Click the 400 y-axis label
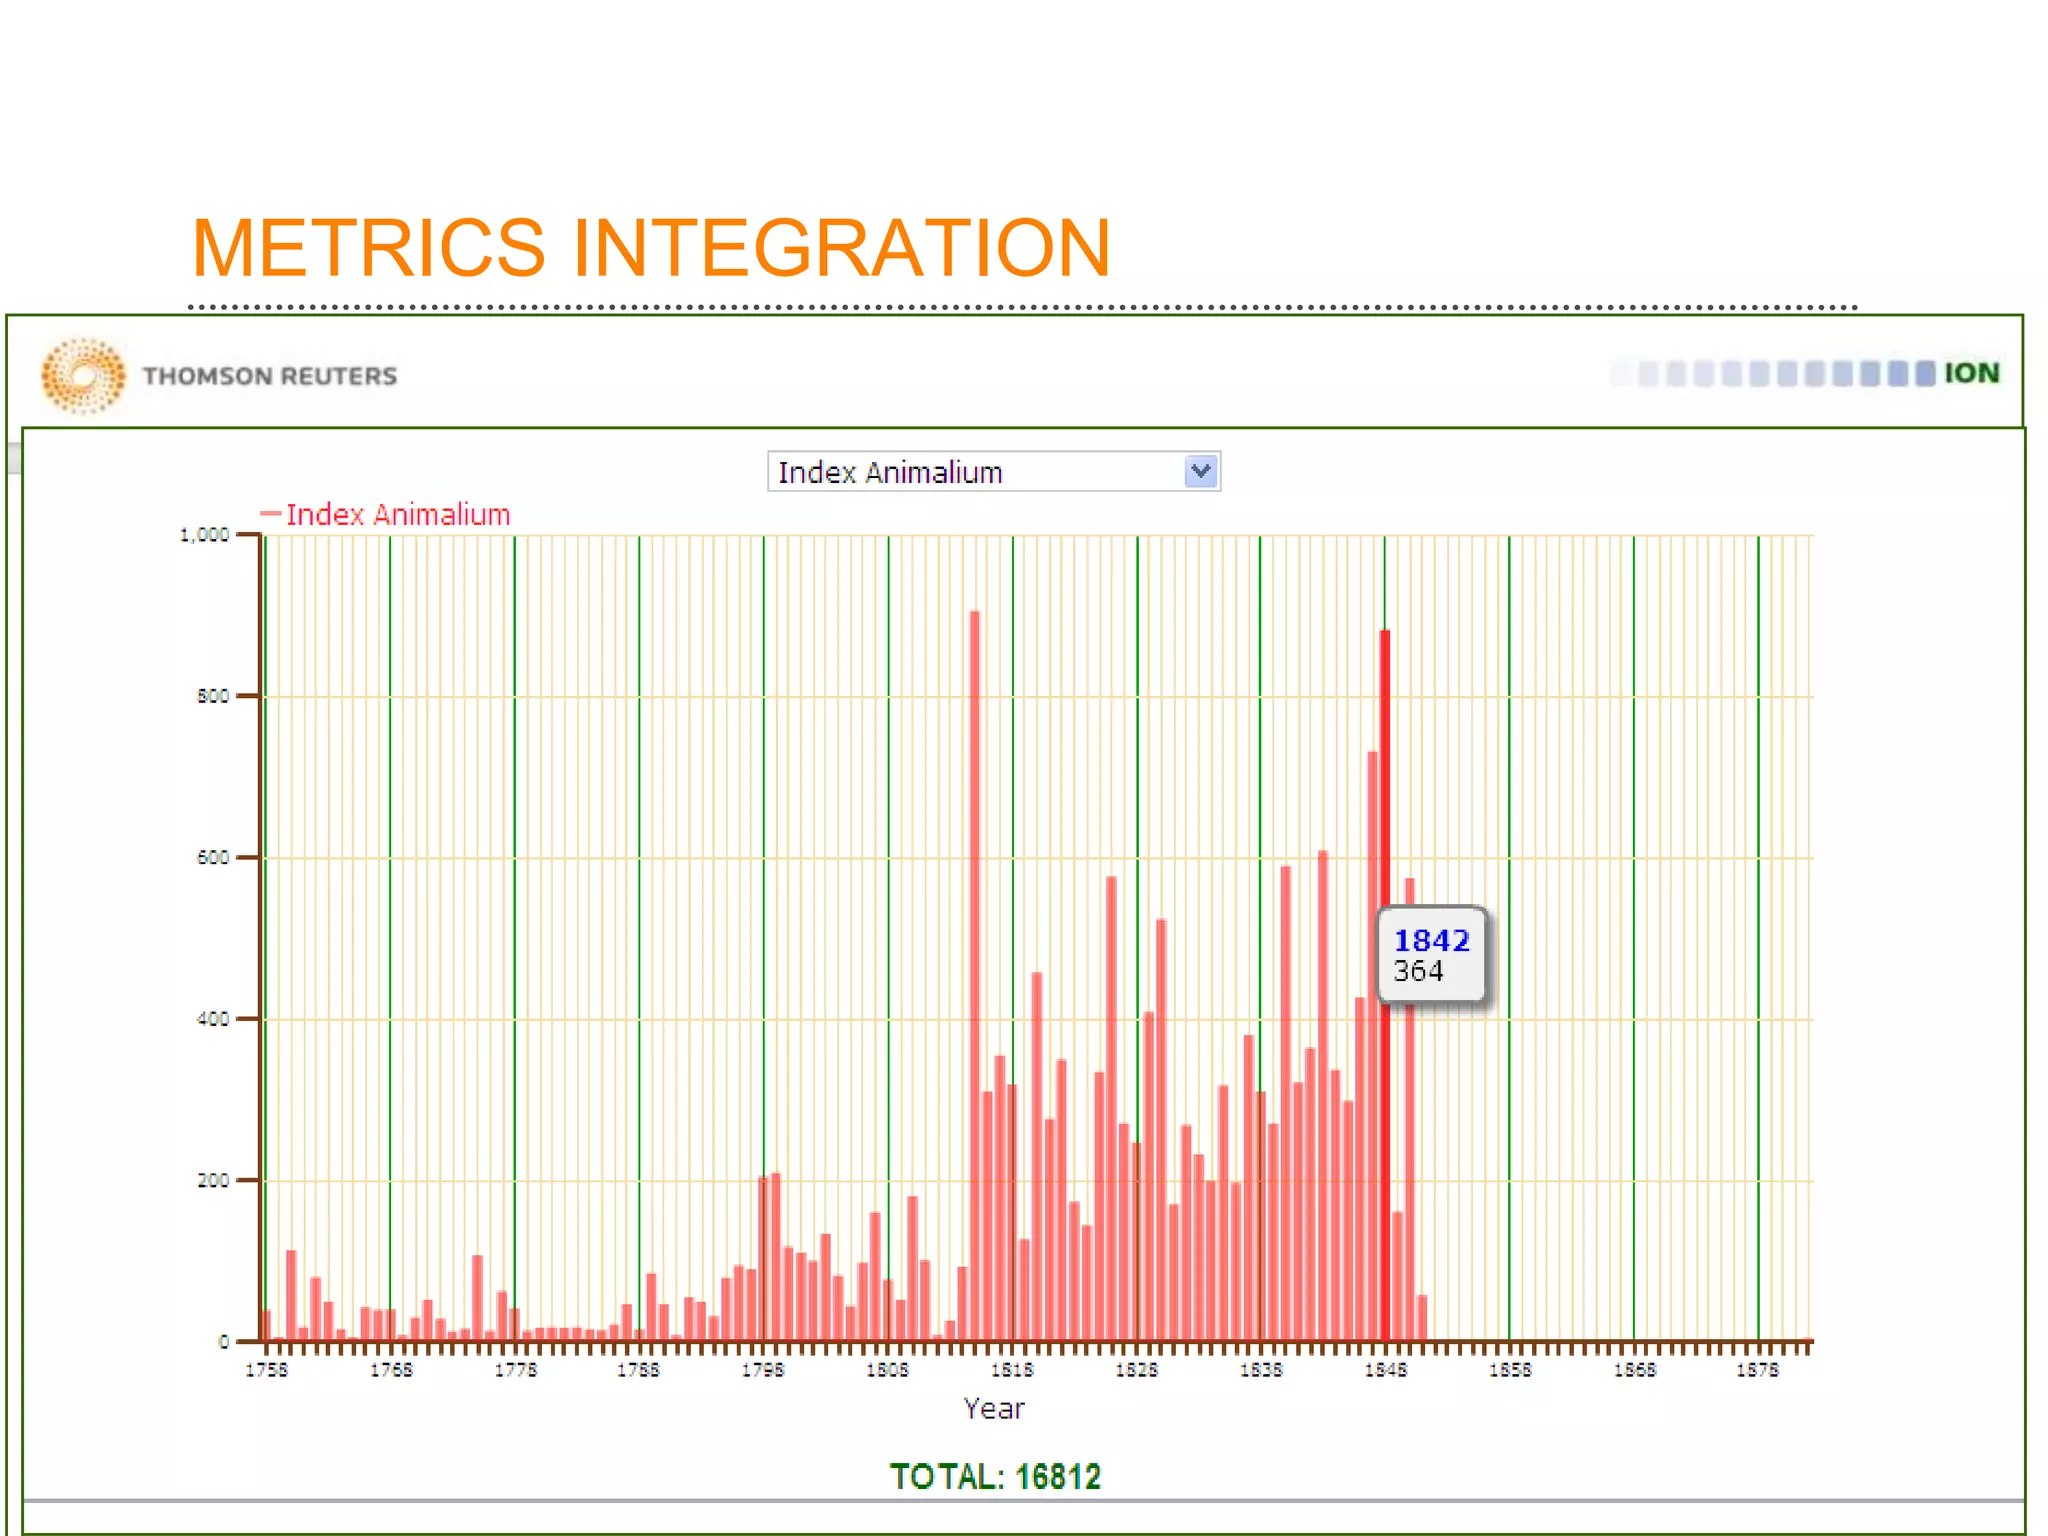Screen dimensions: 2048x1536 (213, 1019)
